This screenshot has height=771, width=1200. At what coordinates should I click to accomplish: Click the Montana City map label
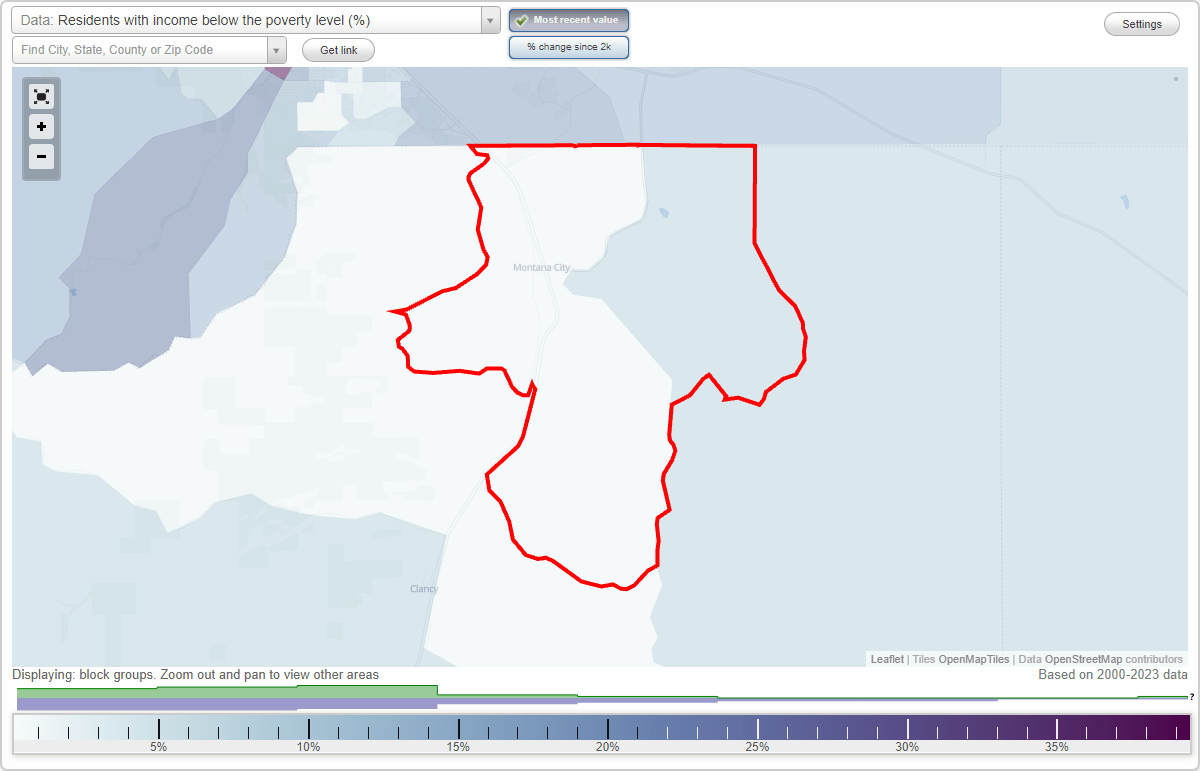tap(541, 268)
